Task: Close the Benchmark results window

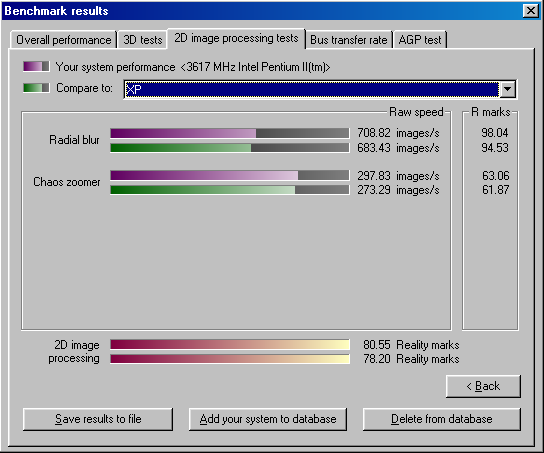Action: pos(531,11)
